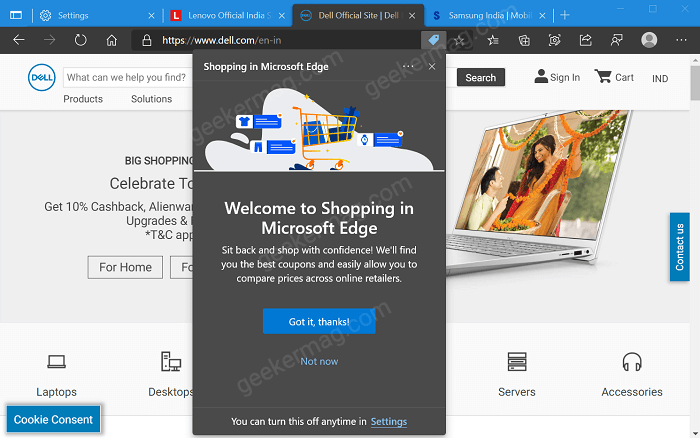Click the Feedback icon in toolbar
This screenshot has height=438, width=700.
coord(617,40)
